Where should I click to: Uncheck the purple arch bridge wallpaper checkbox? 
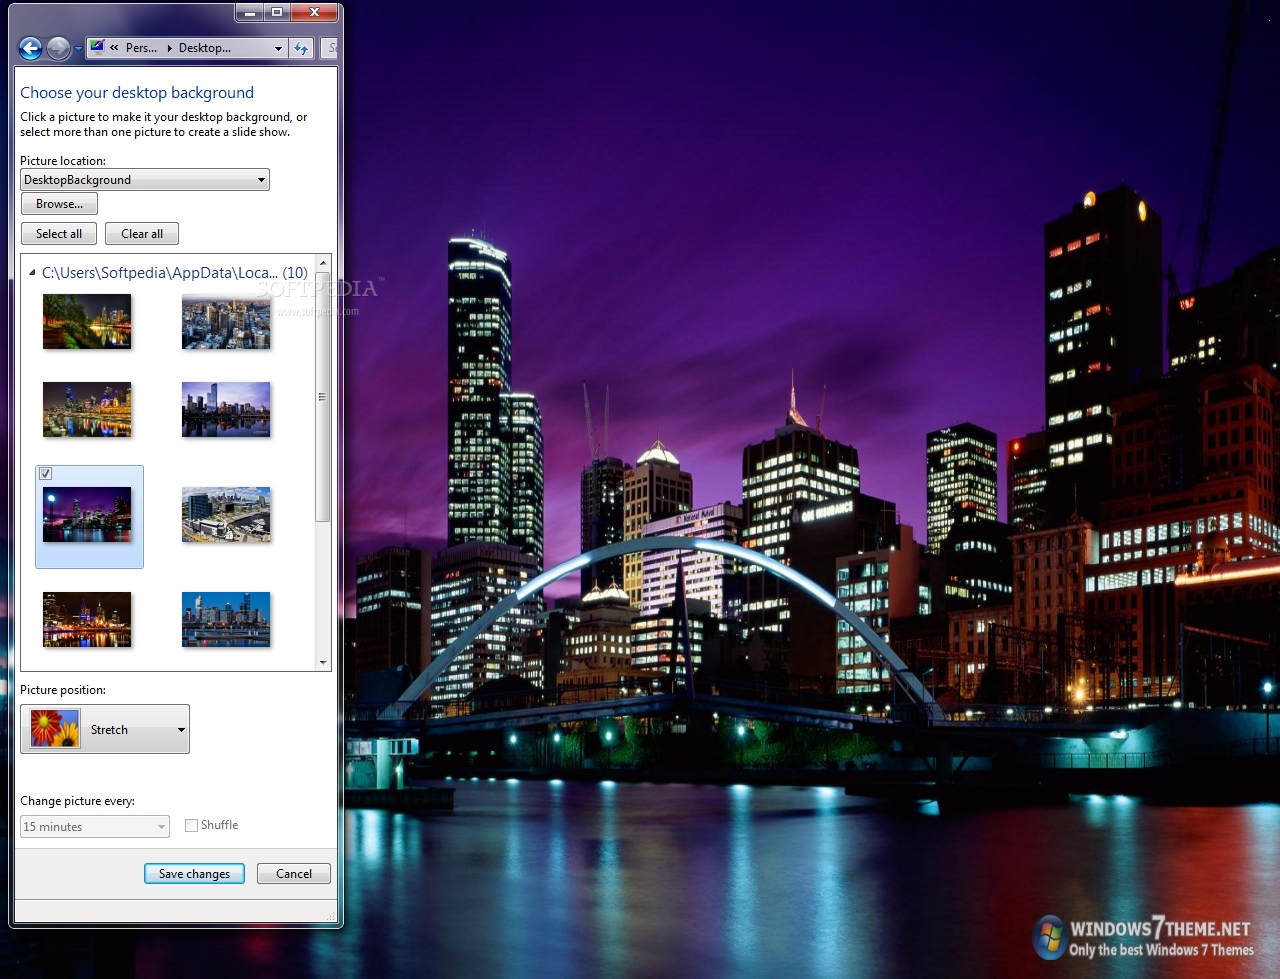point(46,474)
